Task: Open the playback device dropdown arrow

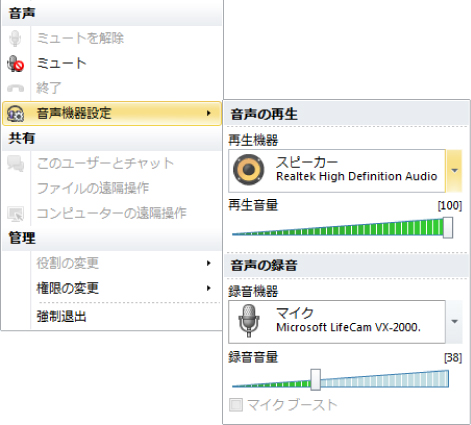Action: pos(454,171)
